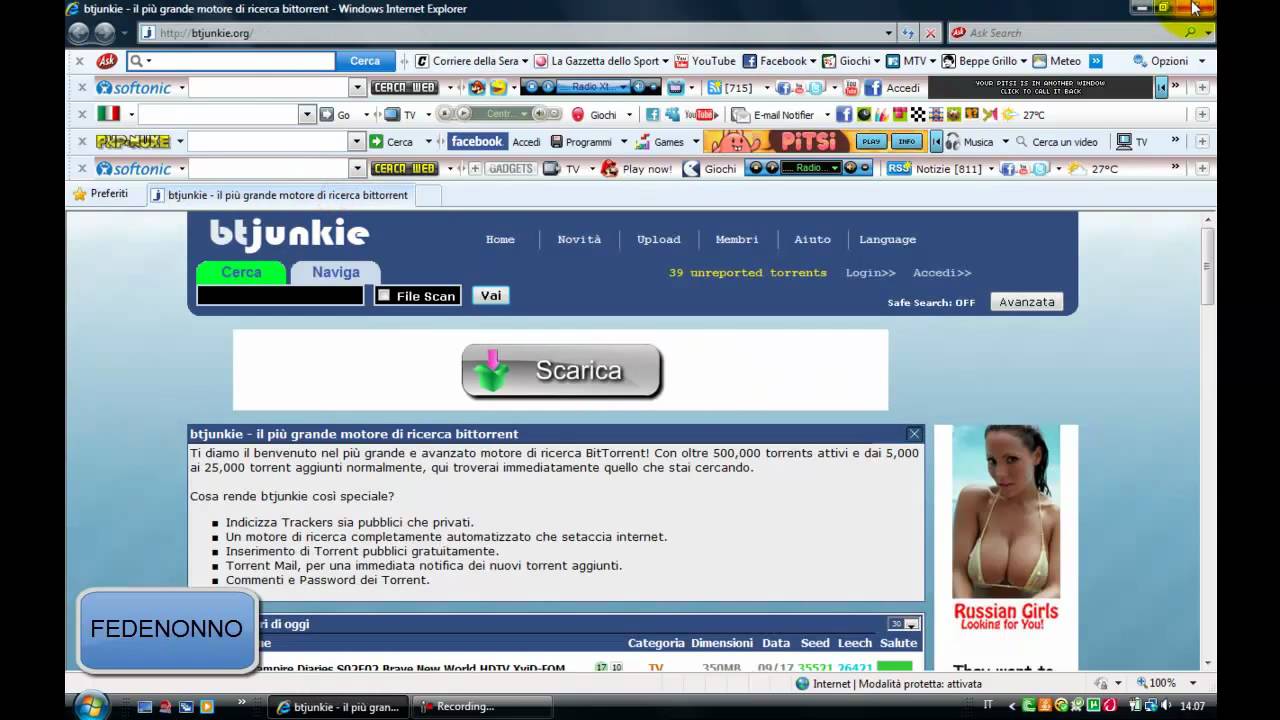Open the Programmi toolbar item
This screenshot has height=720, width=1280.
click(581, 142)
